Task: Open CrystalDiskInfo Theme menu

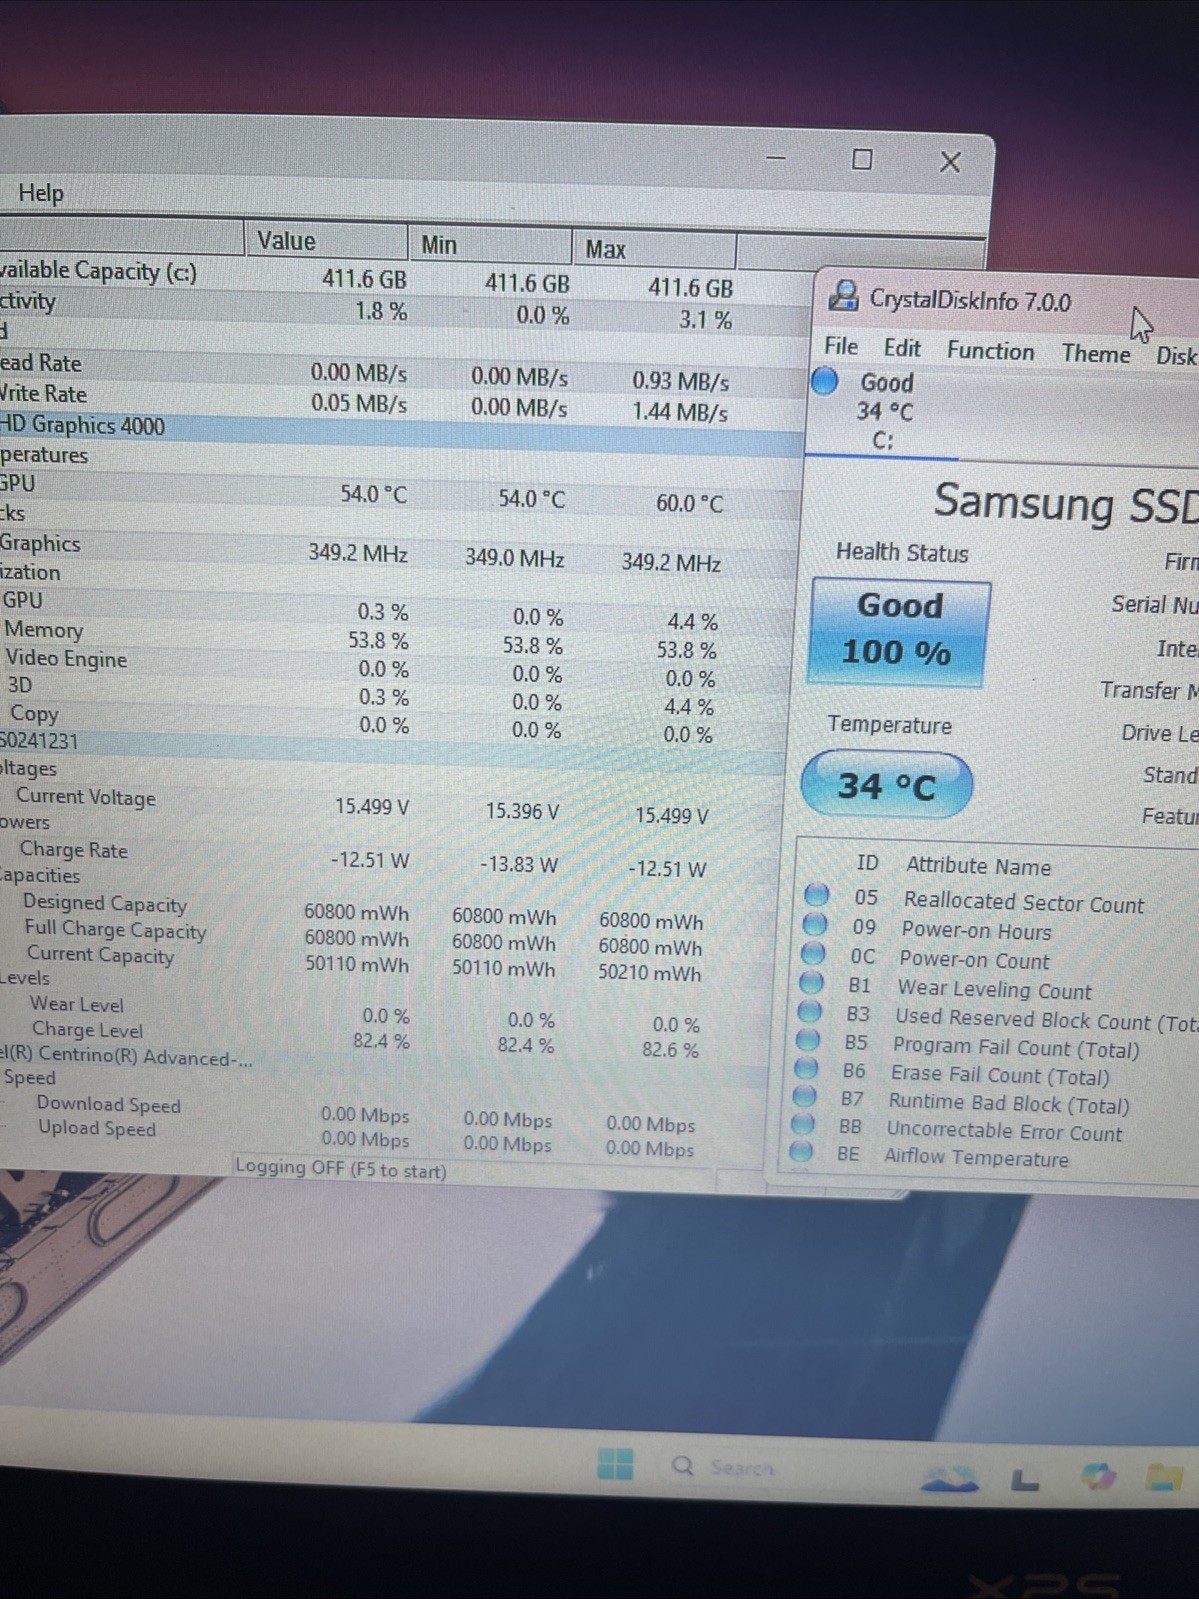Action: [1096, 354]
